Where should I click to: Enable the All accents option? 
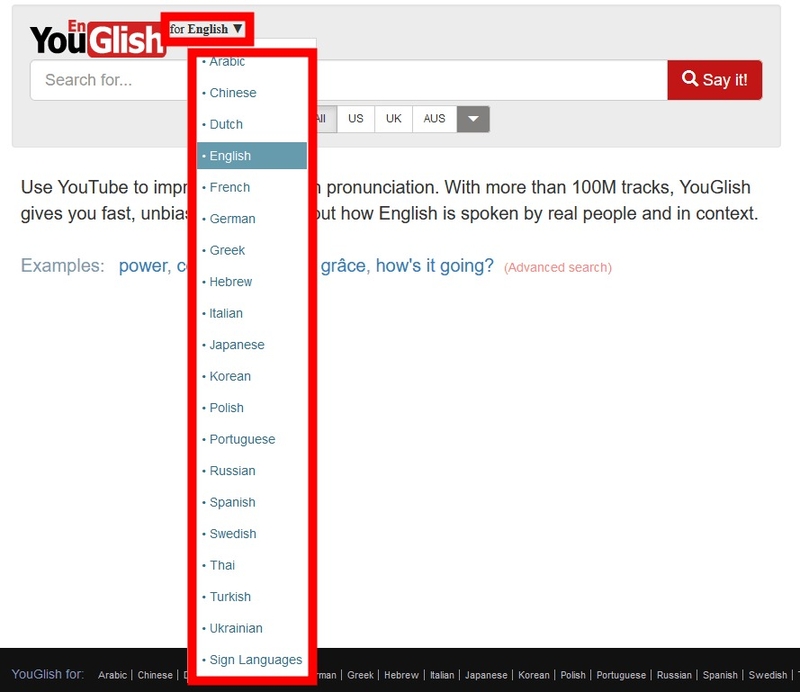[x=322, y=118]
